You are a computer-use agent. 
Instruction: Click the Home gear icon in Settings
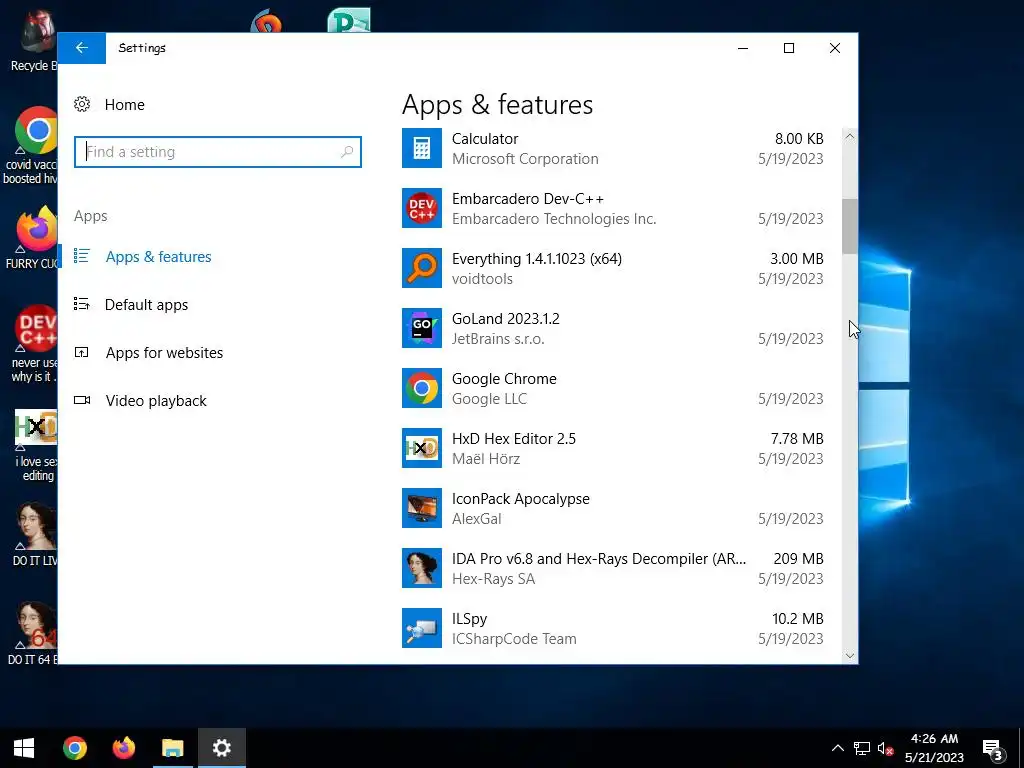click(x=82, y=104)
